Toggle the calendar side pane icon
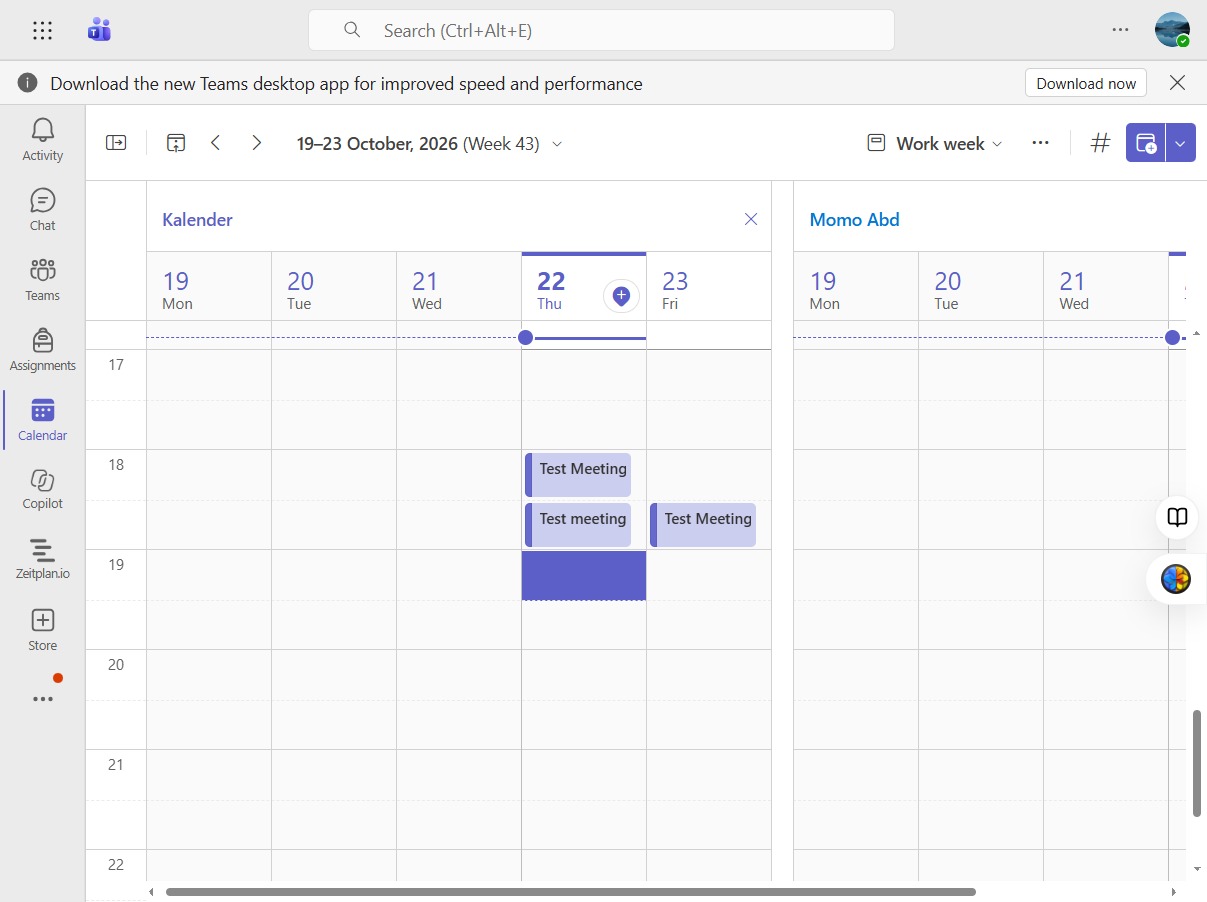 pyautogui.click(x=117, y=143)
